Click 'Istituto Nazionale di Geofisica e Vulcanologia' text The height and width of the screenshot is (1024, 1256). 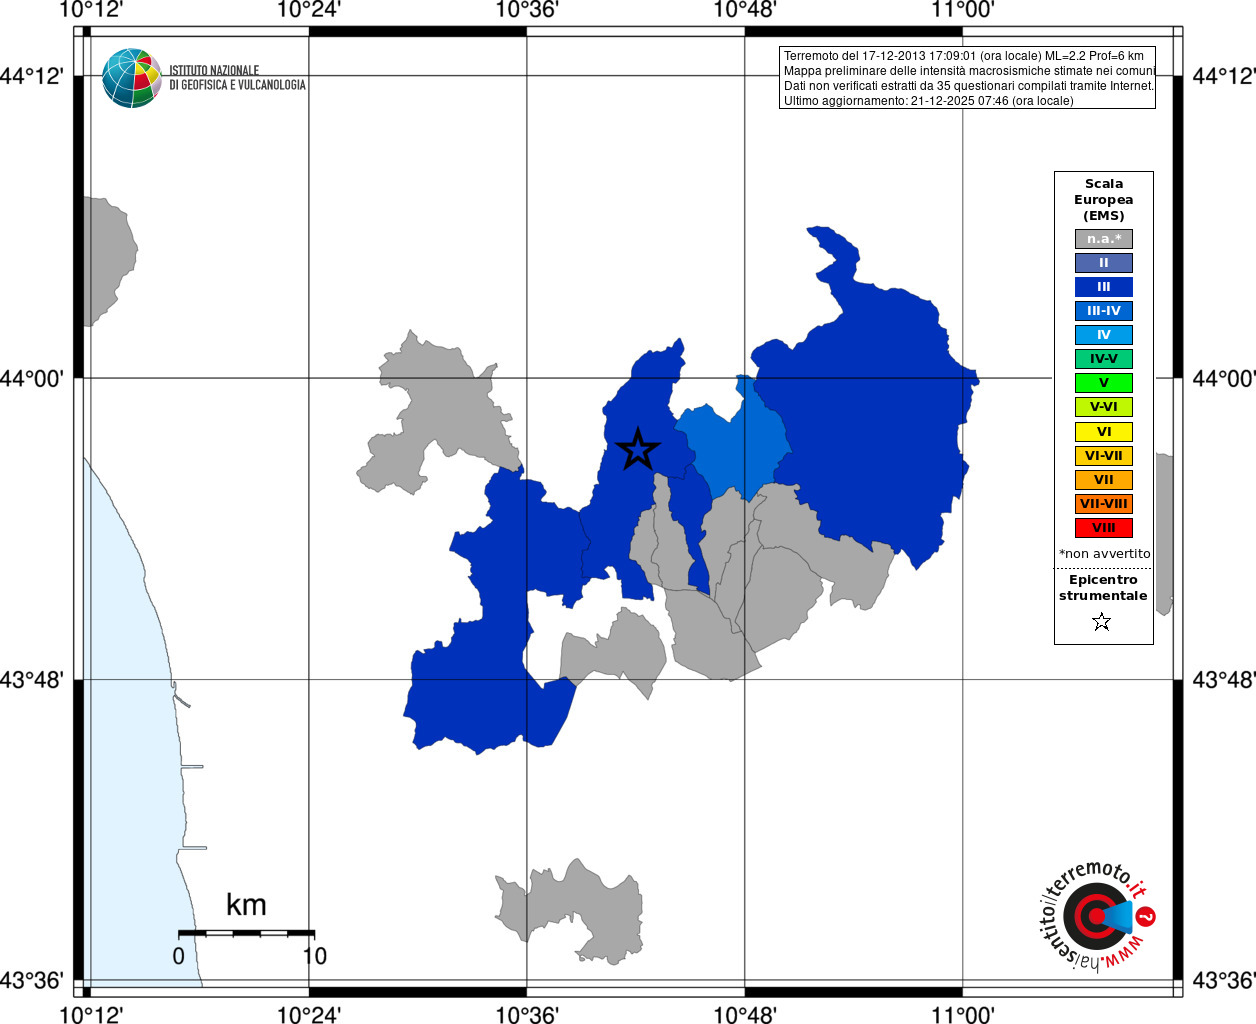click(237, 78)
